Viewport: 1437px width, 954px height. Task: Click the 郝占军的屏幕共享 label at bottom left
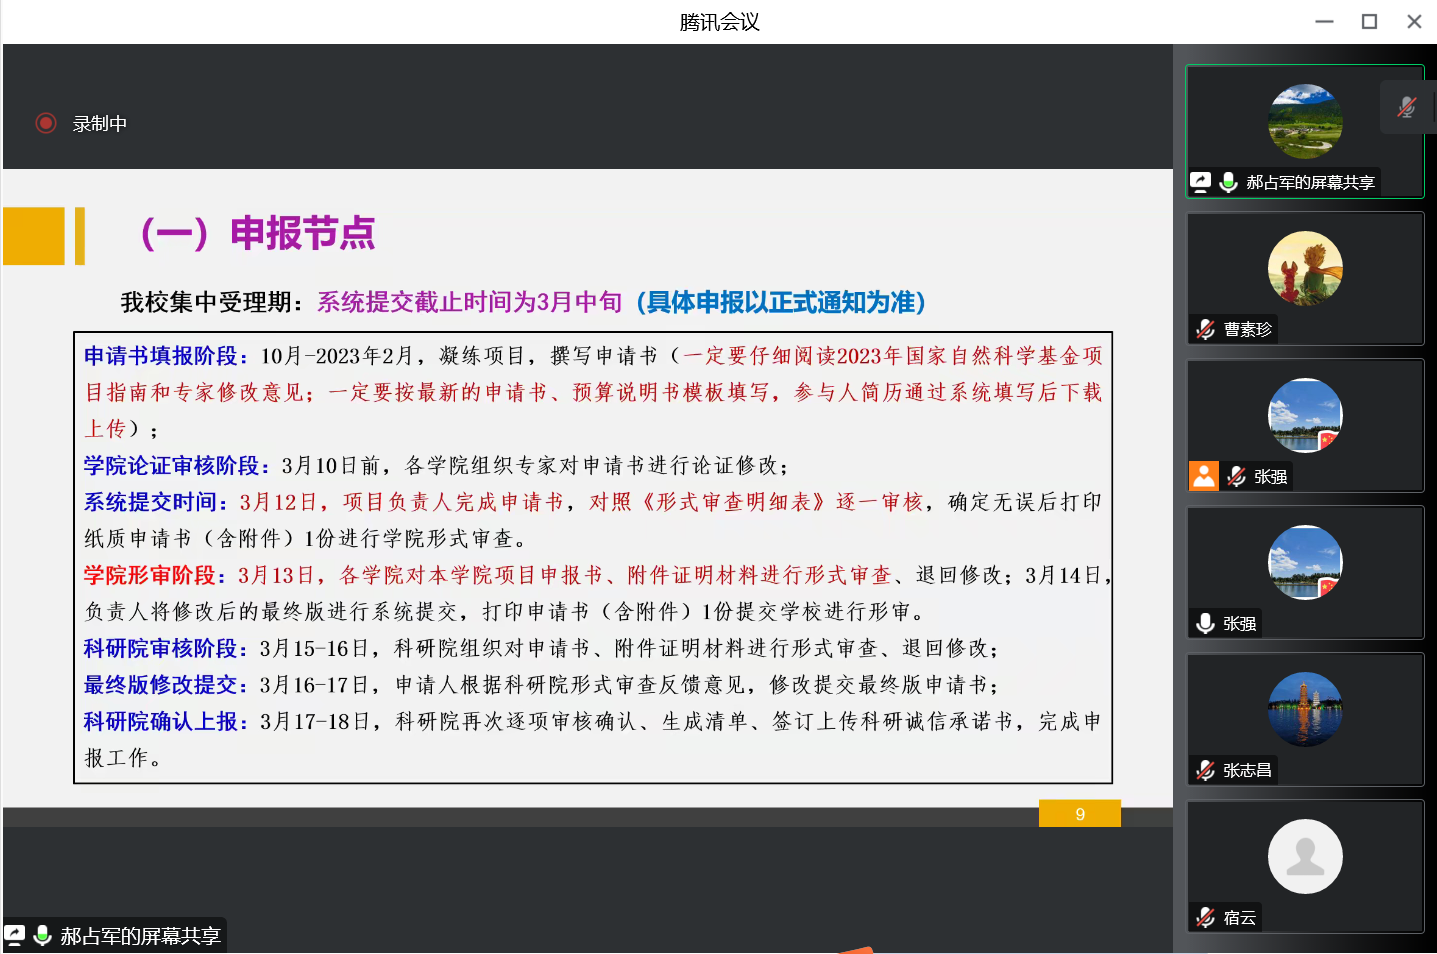[140, 936]
